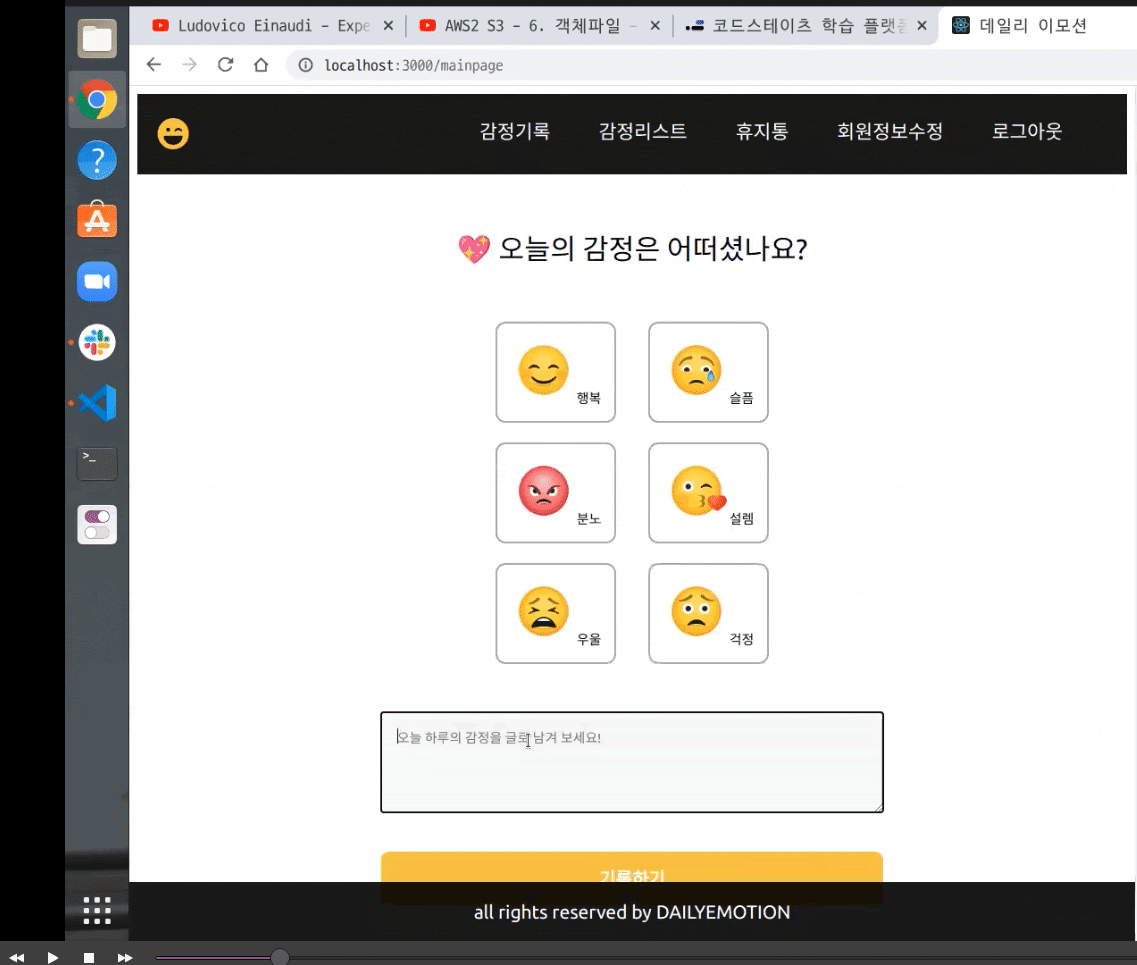Open Slack from the dock
Screen dimensions: 1137x965
97,342
